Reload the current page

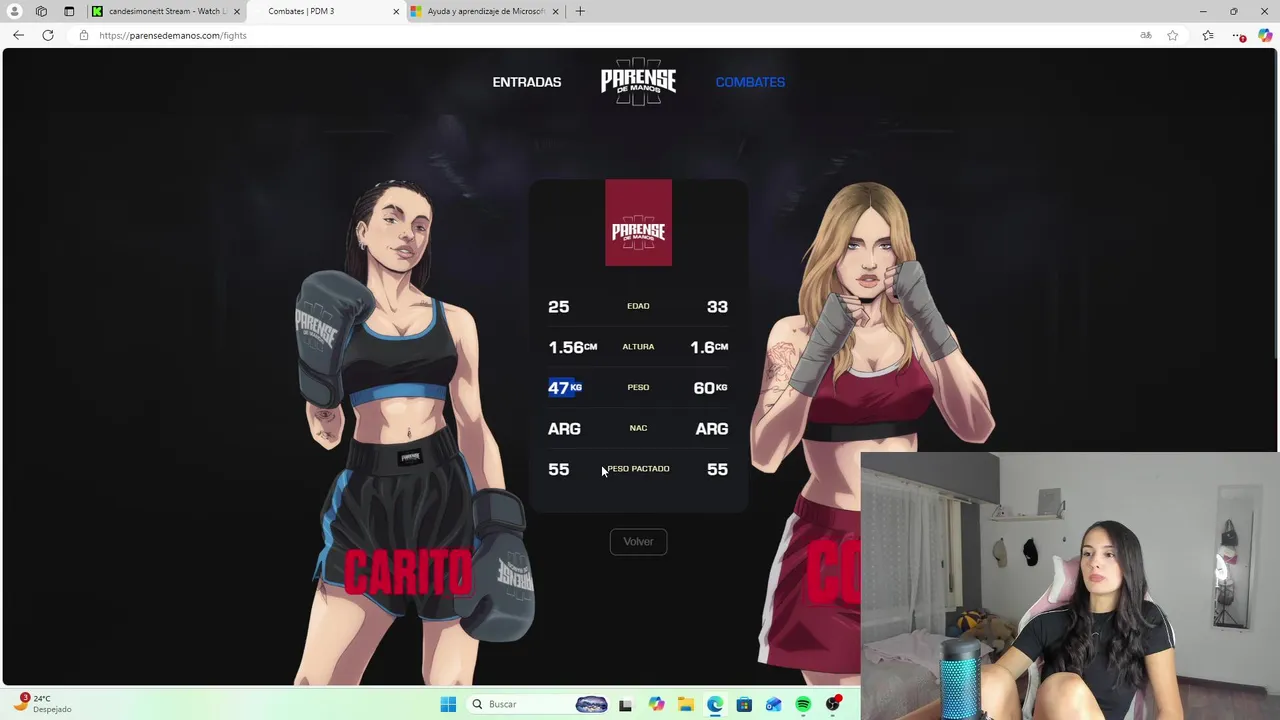tap(47, 35)
